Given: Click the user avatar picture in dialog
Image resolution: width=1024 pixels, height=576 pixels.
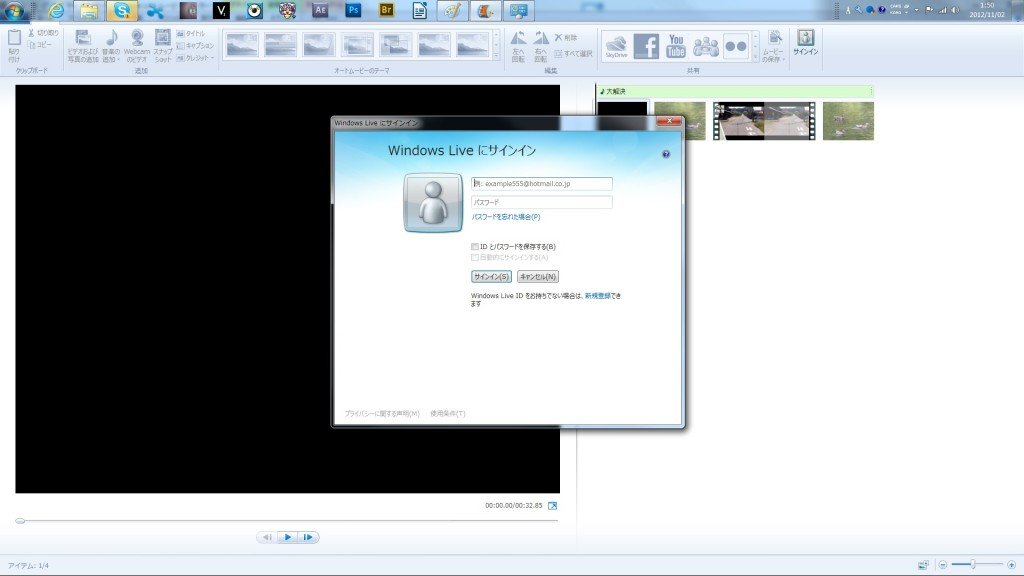Looking at the screenshot, I should click(433, 202).
